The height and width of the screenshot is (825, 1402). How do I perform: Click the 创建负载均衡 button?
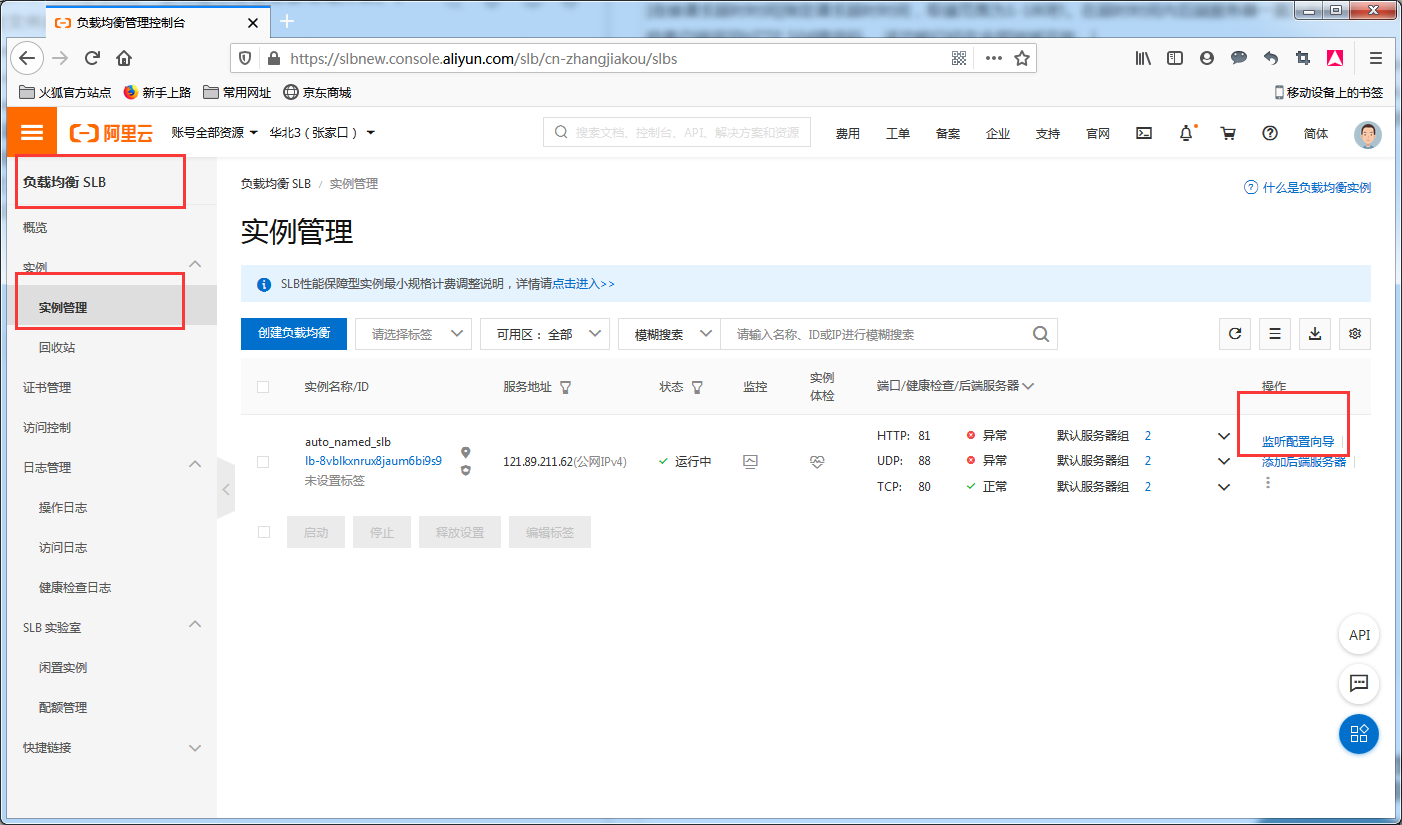coord(293,333)
